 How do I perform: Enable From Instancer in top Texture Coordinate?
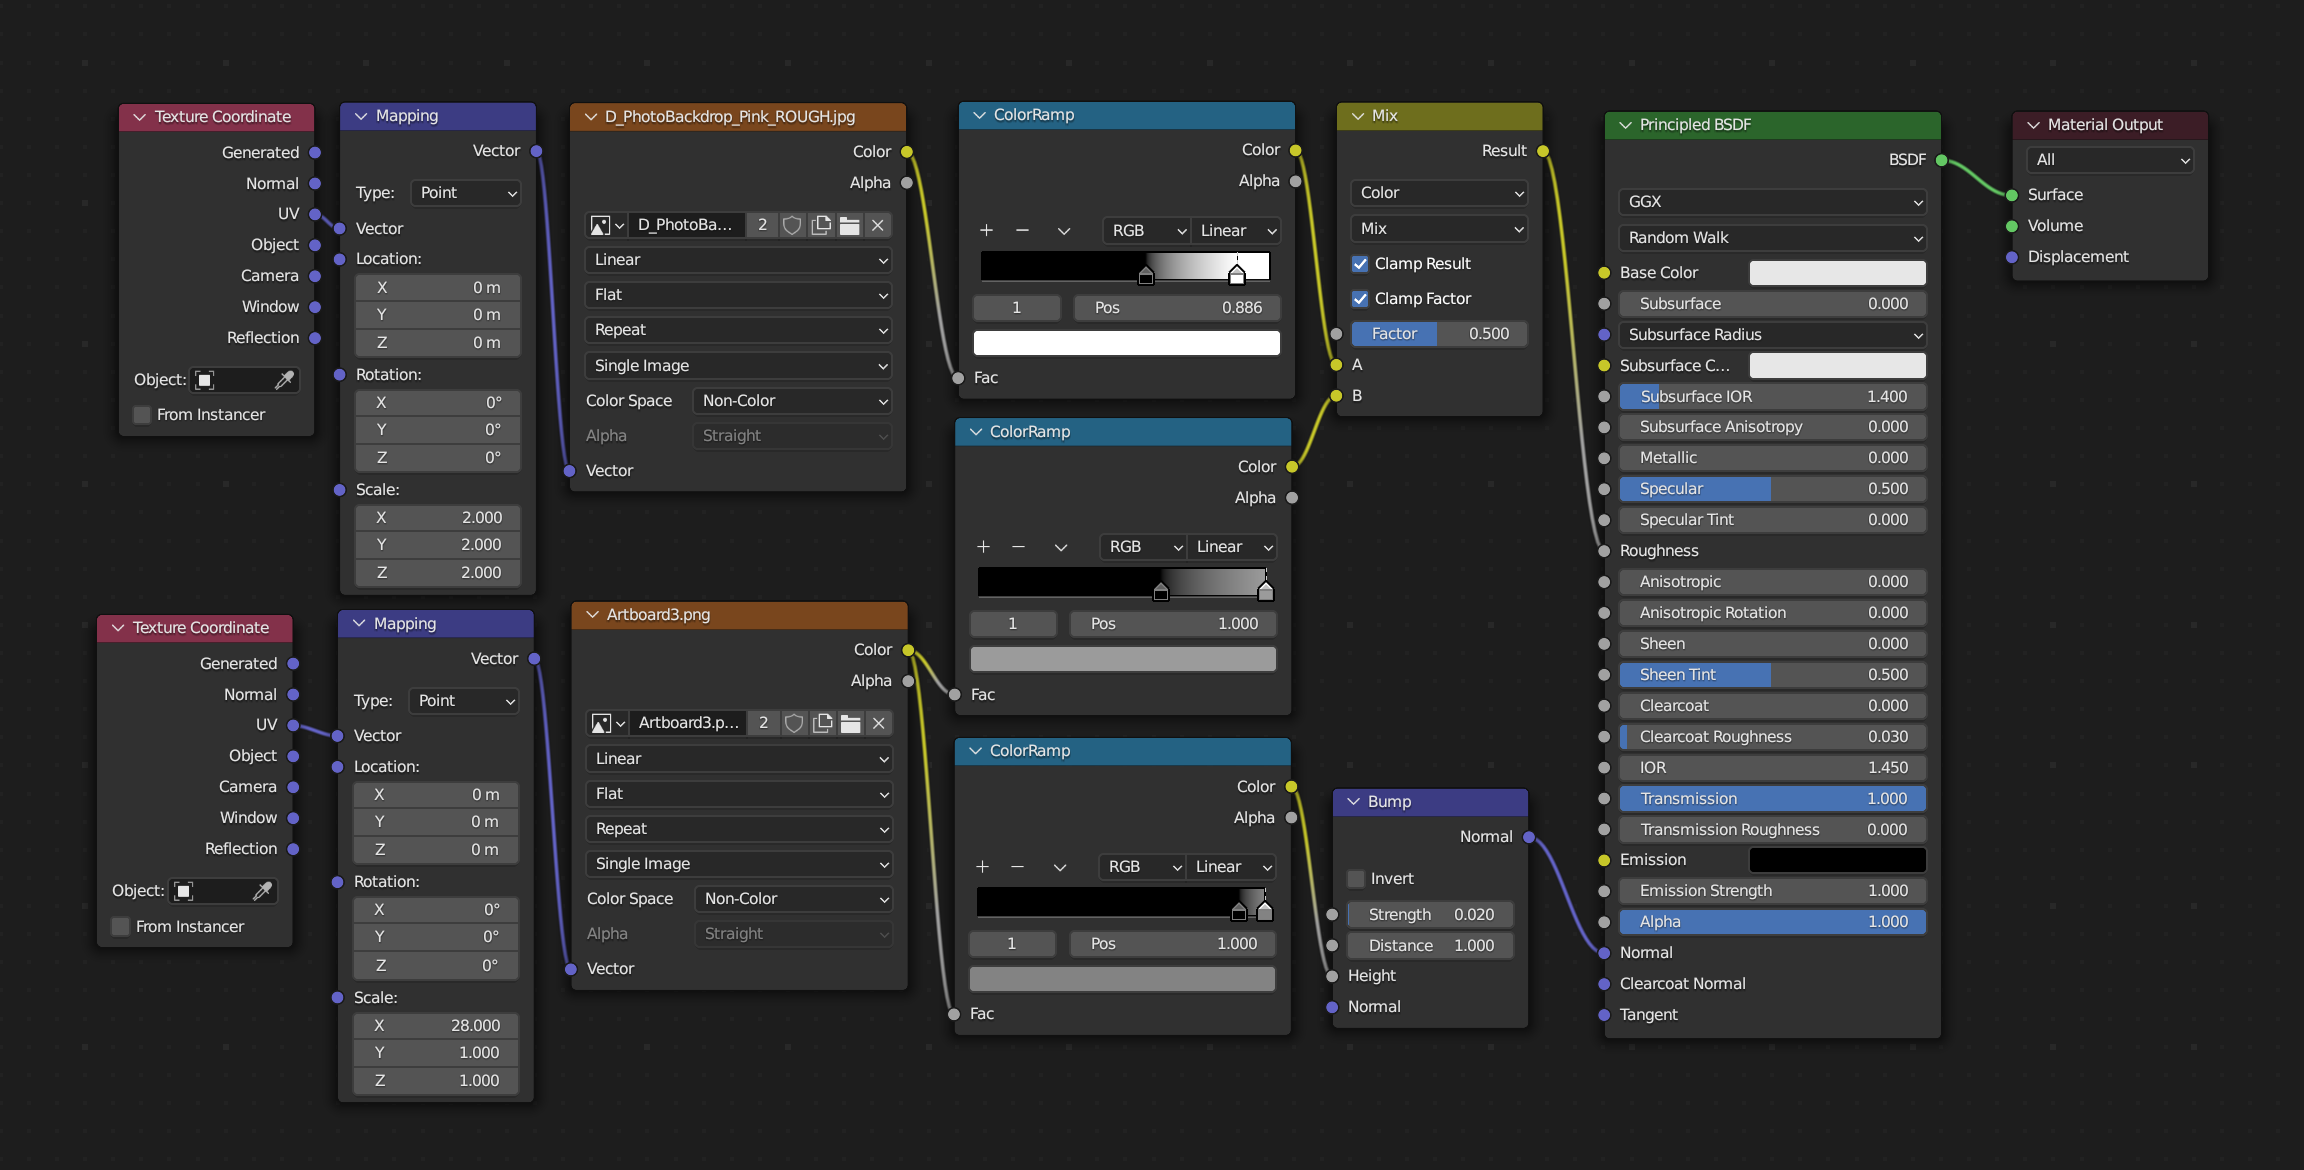[143, 415]
